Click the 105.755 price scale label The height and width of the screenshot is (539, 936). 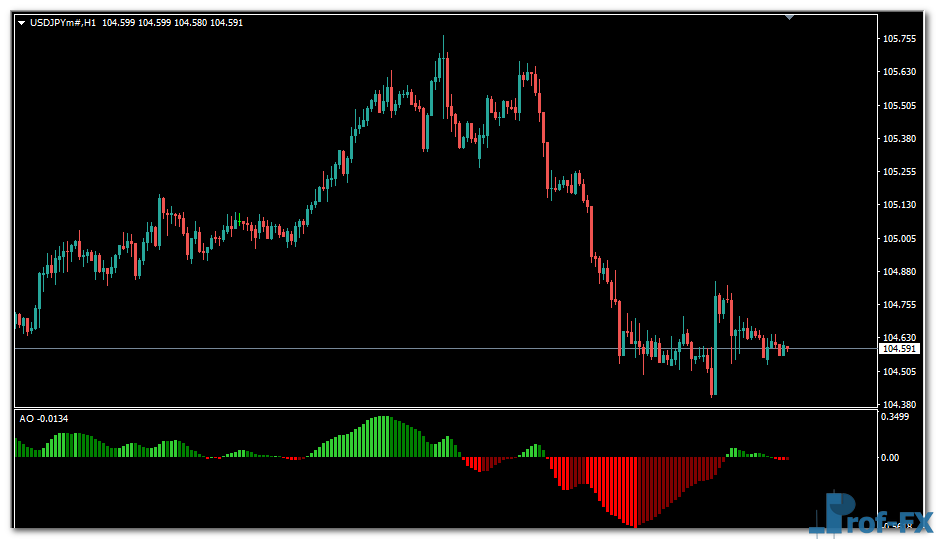point(900,39)
